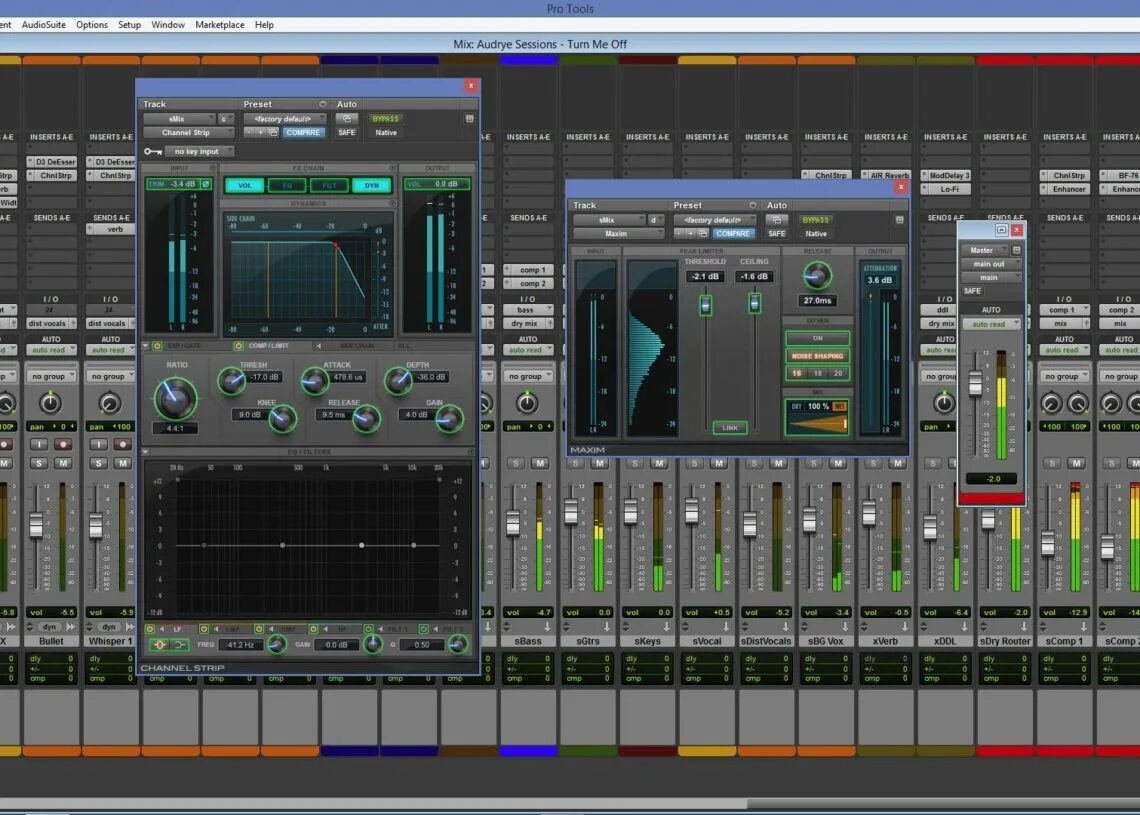
Task: Open the Marketplace menu
Action: 220,25
